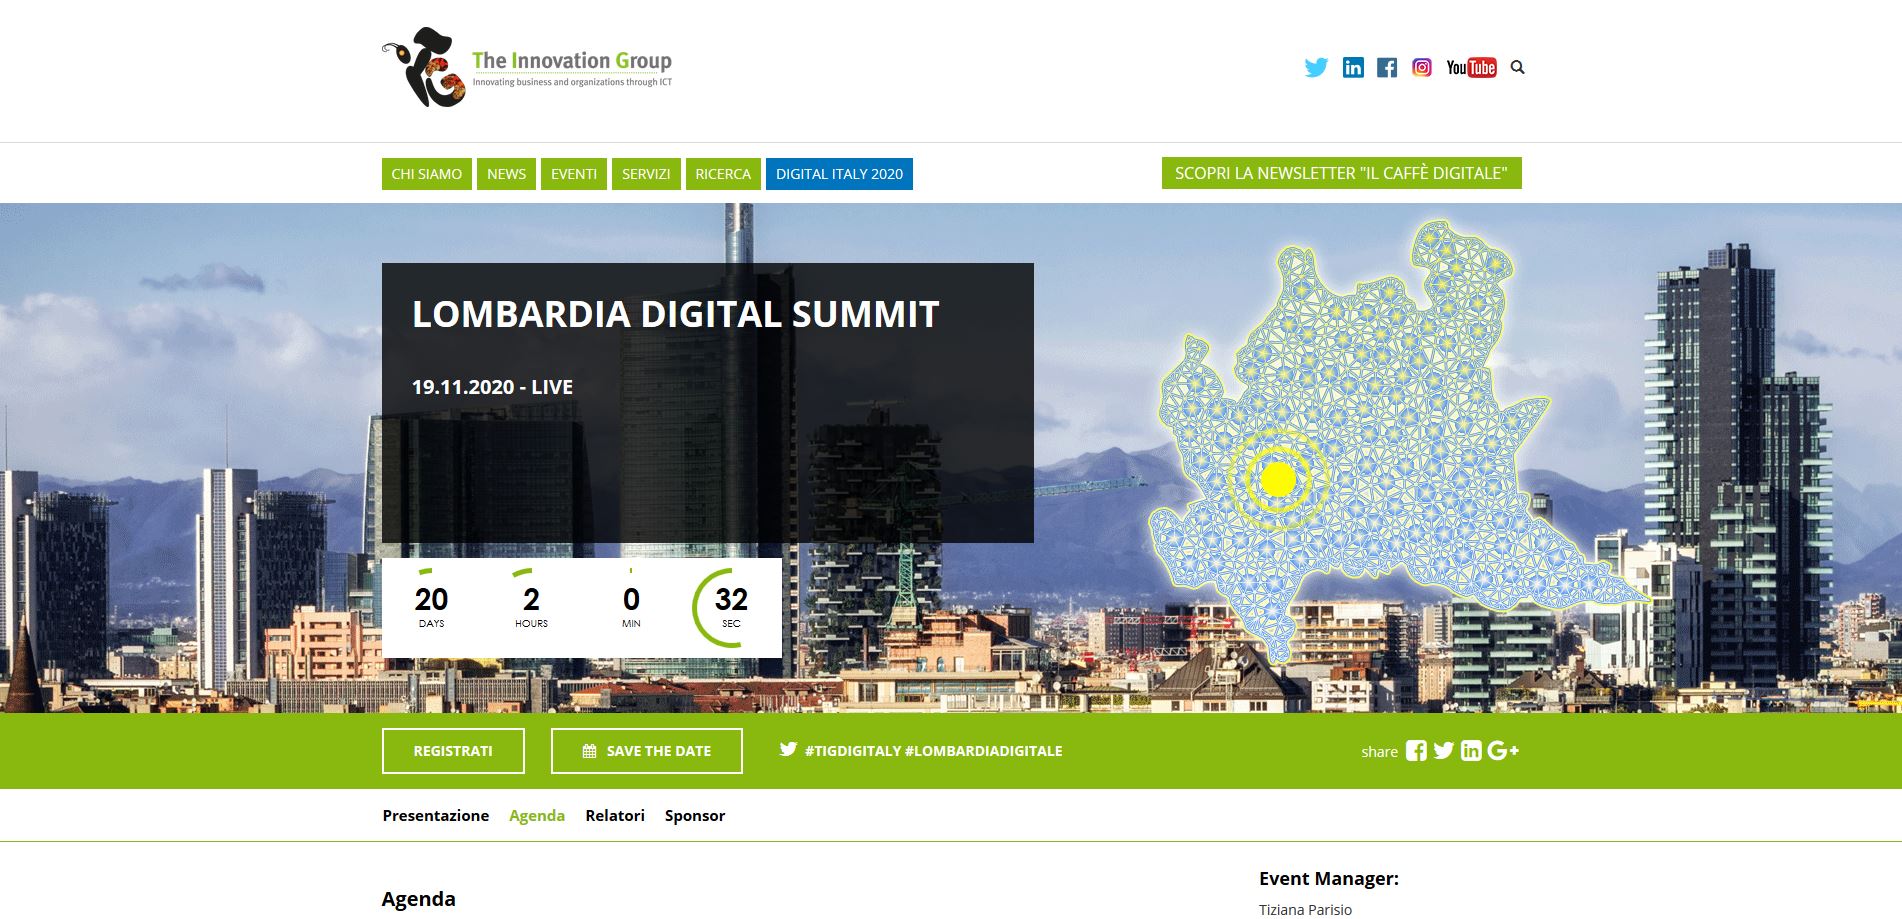Viewport: 1902px width, 919px height.
Task: Open the Il Caffè Digitale newsletter link
Action: [x=1341, y=173]
